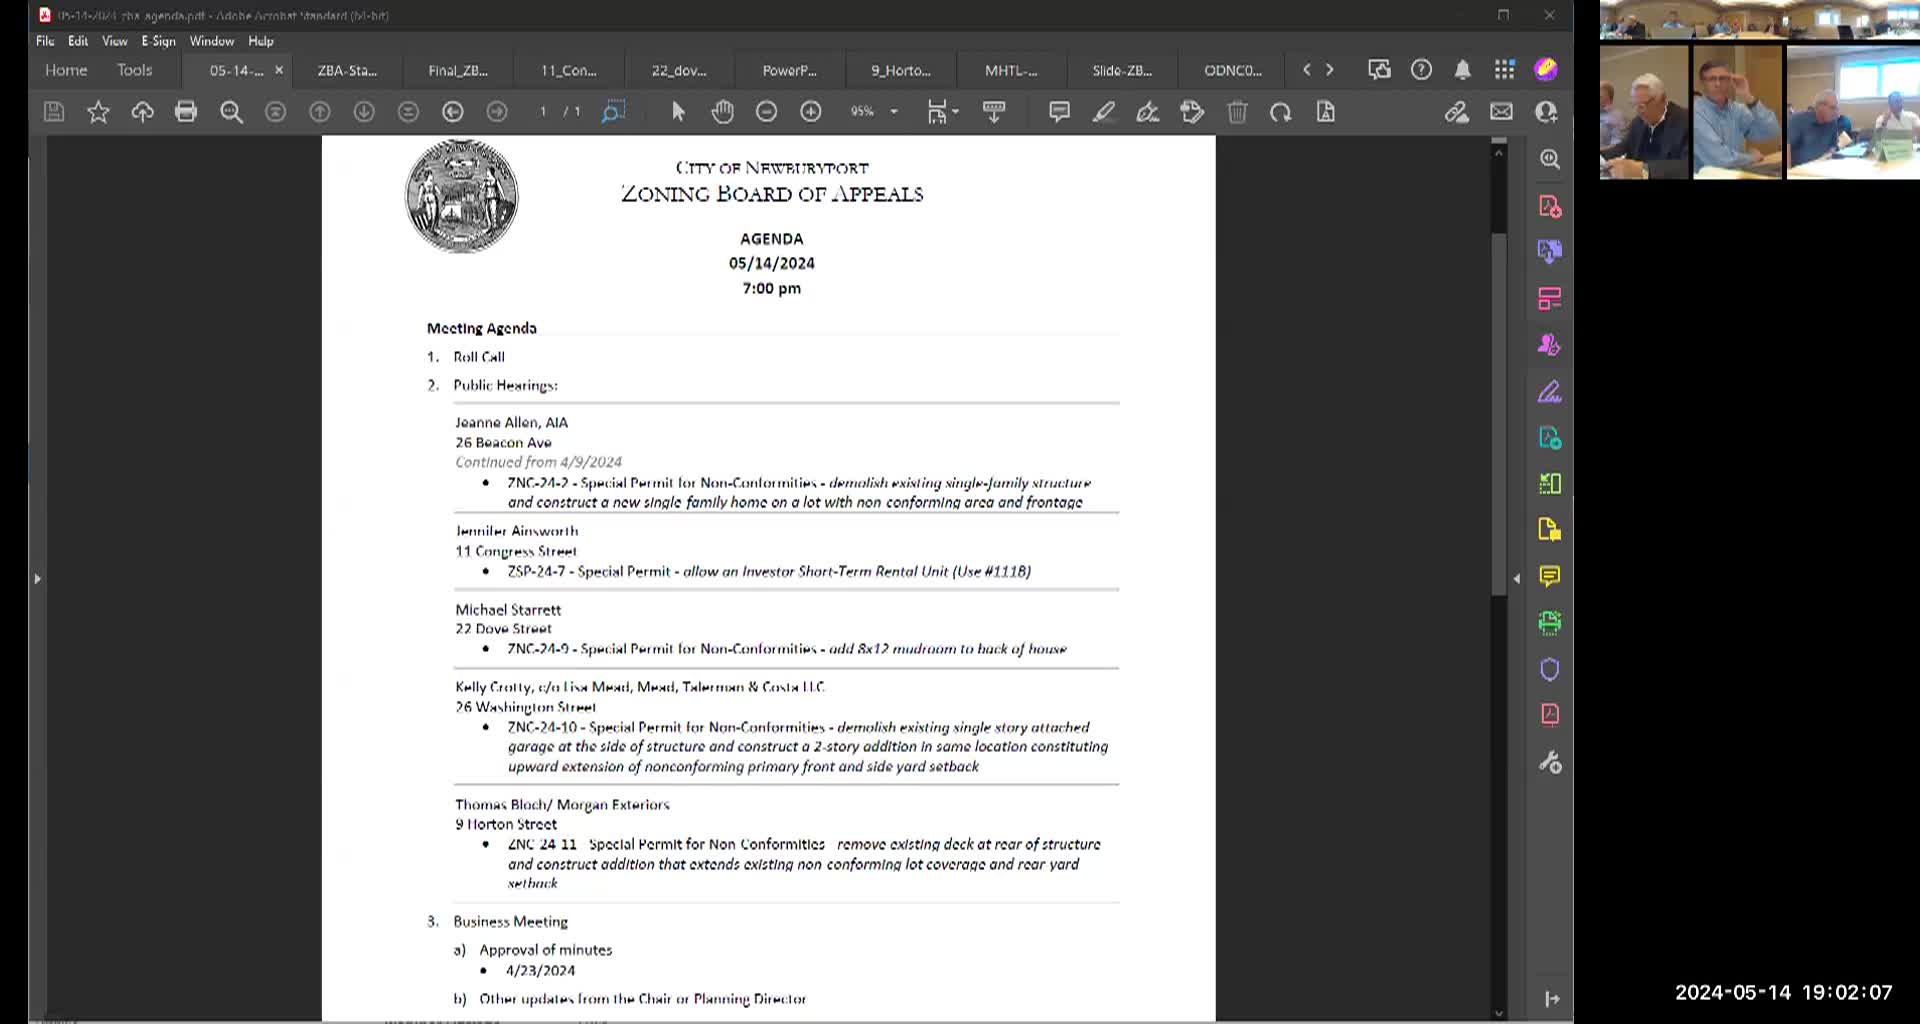Switch to the 9_Horto... document tab

[901, 71]
